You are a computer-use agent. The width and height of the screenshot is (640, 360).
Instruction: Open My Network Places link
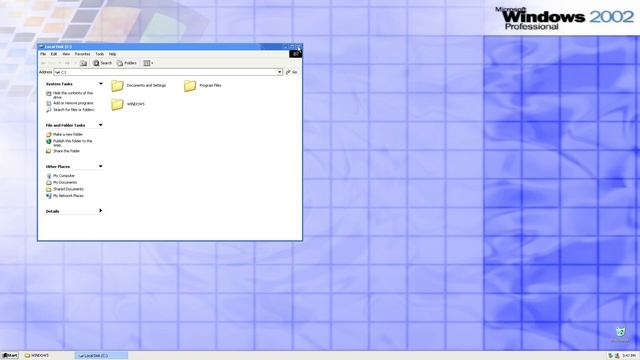pos(68,196)
